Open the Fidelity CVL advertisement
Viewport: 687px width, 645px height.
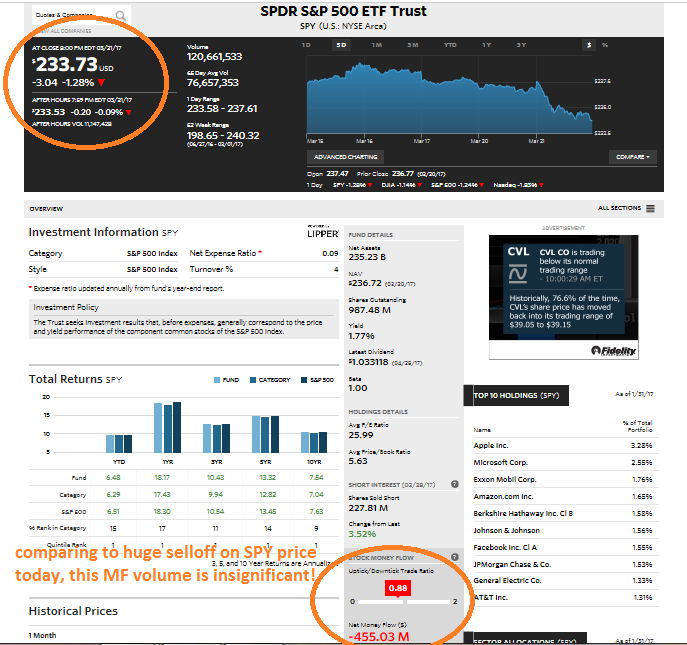click(x=563, y=297)
